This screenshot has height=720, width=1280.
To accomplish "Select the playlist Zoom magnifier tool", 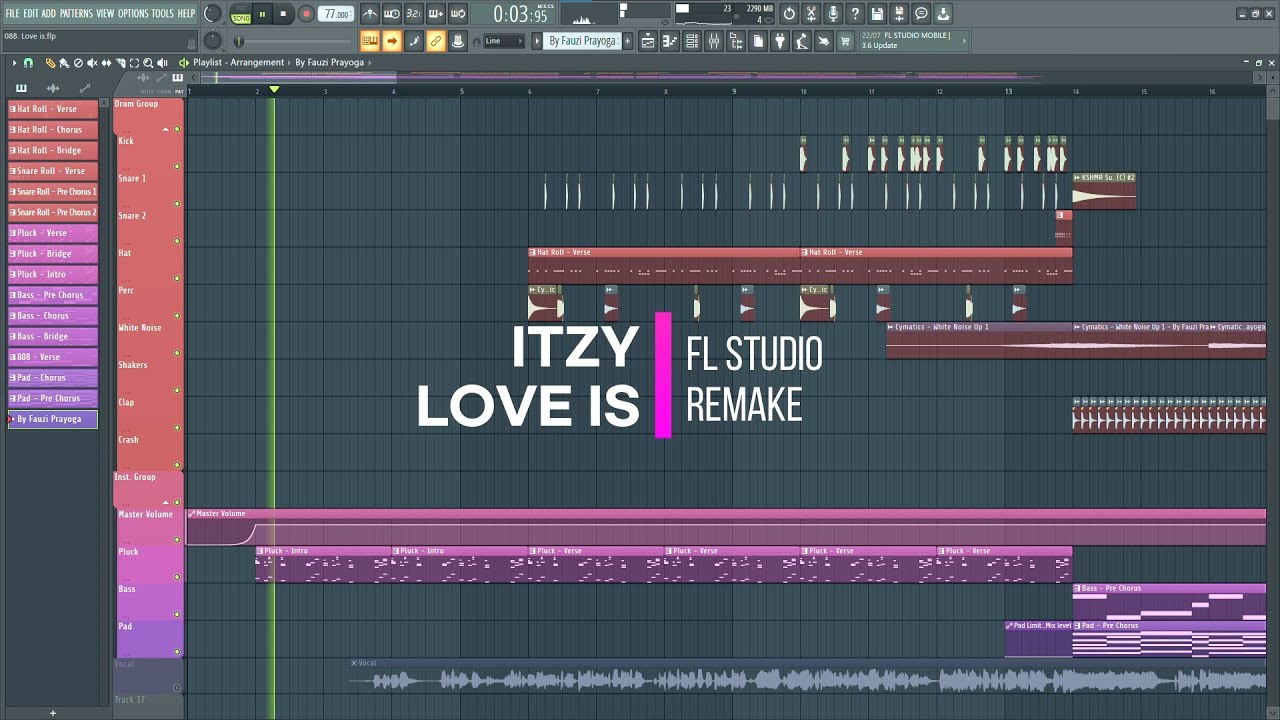I will pyautogui.click(x=148, y=63).
